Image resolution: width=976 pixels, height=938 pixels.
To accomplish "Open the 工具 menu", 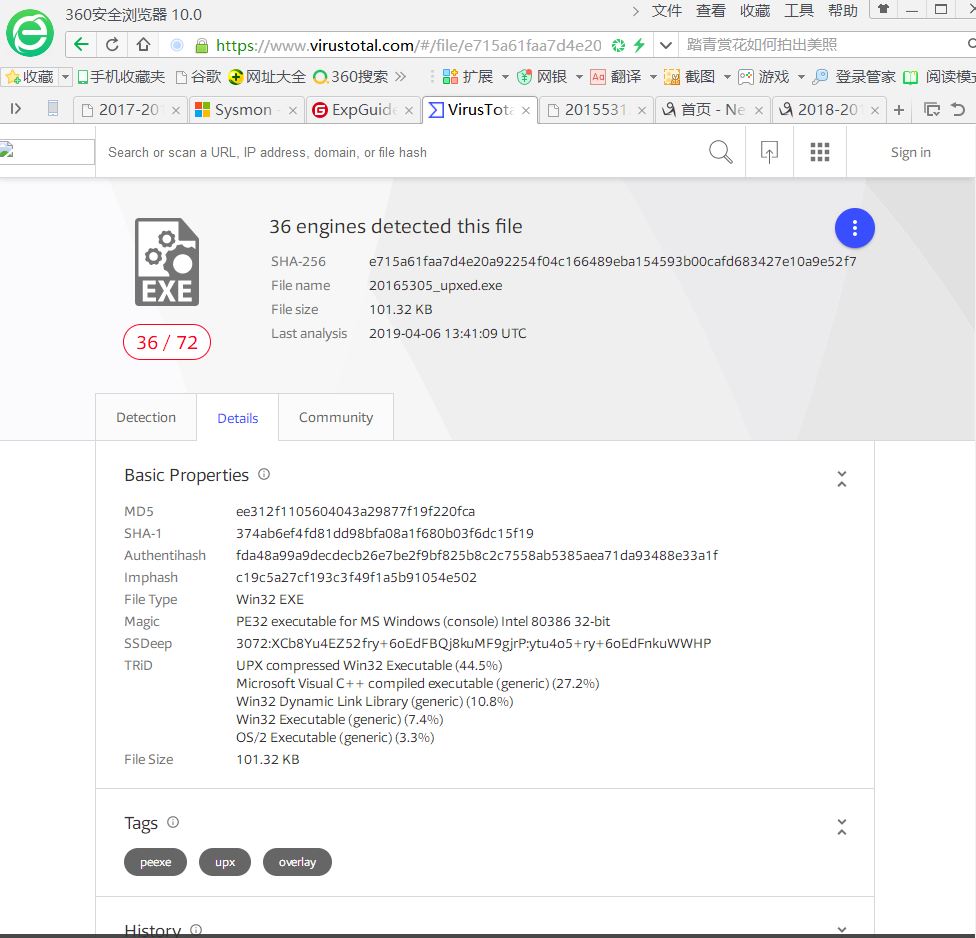I will pos(799,11).
